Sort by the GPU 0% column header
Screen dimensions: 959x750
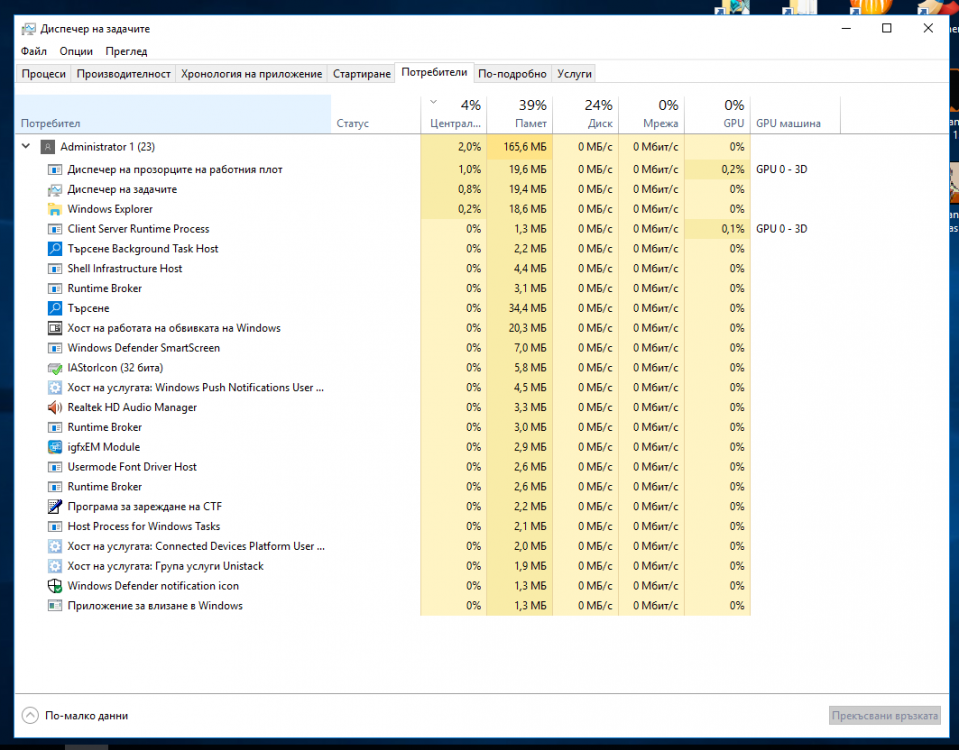click(x=717, y=114)
